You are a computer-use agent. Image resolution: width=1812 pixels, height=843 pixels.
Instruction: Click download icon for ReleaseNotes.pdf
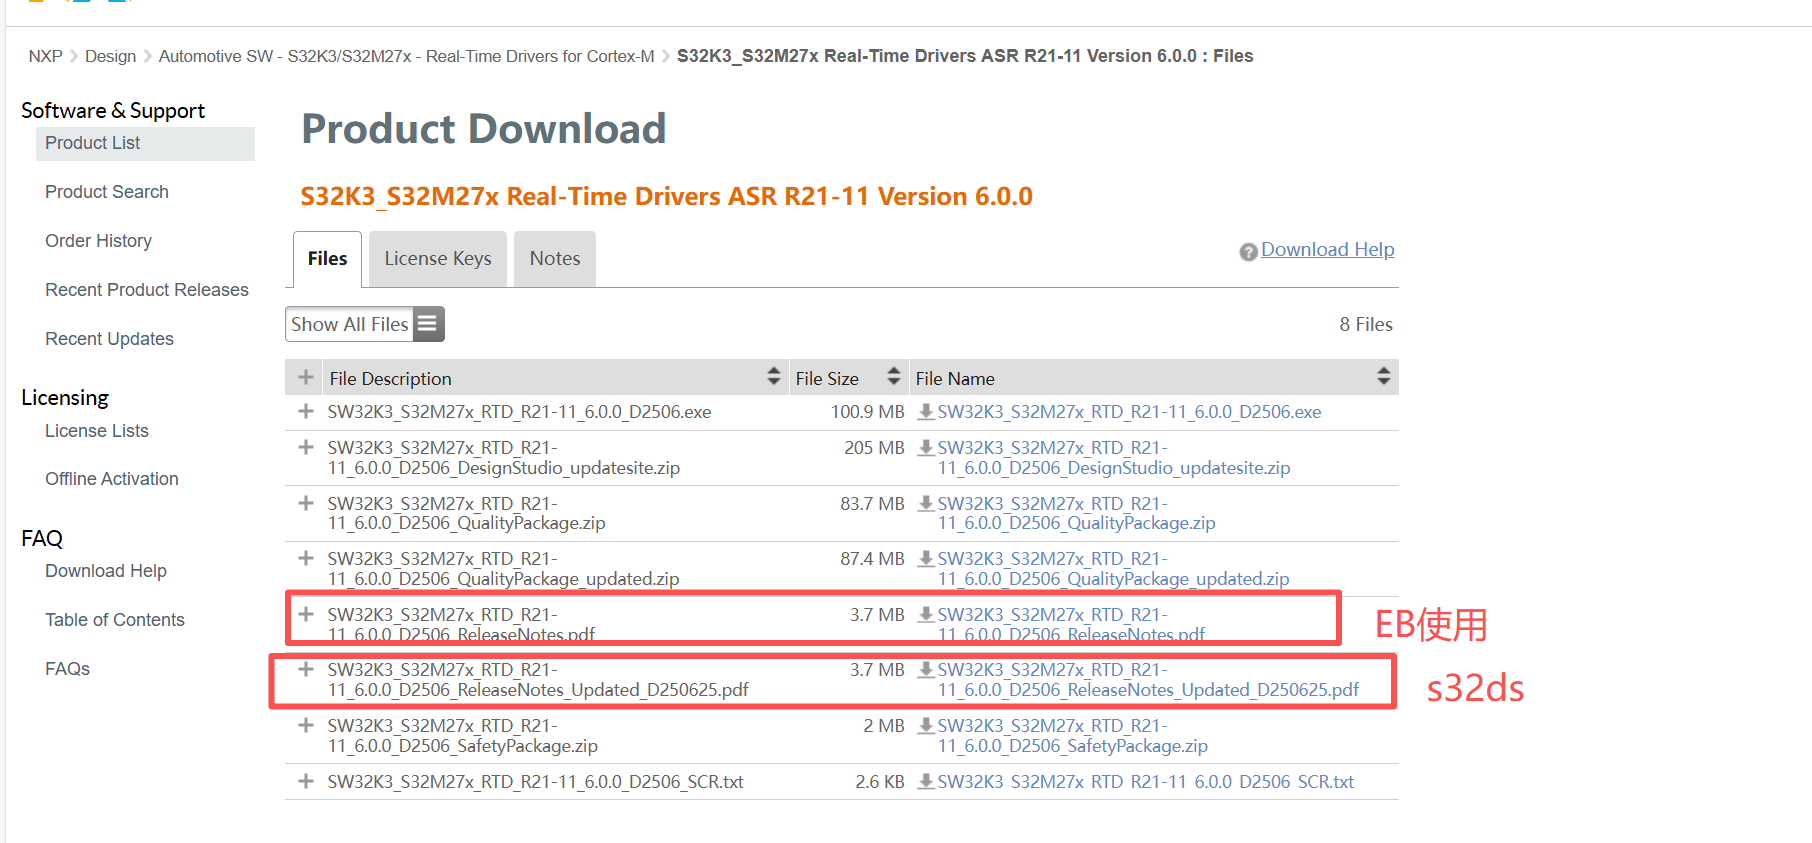point(926,614)
